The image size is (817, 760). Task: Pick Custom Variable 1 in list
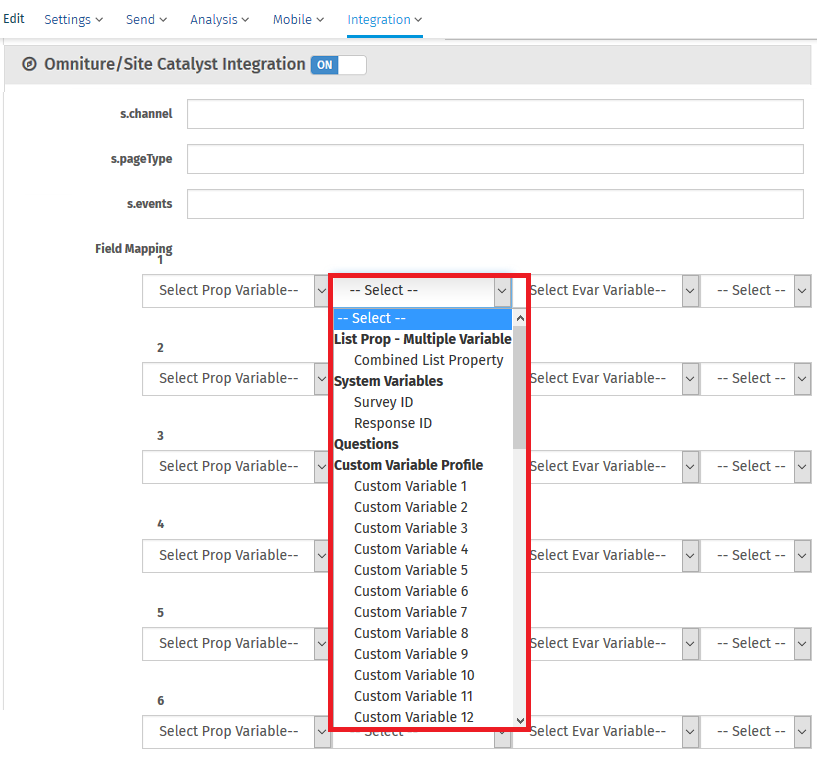[x=410, y=486]
